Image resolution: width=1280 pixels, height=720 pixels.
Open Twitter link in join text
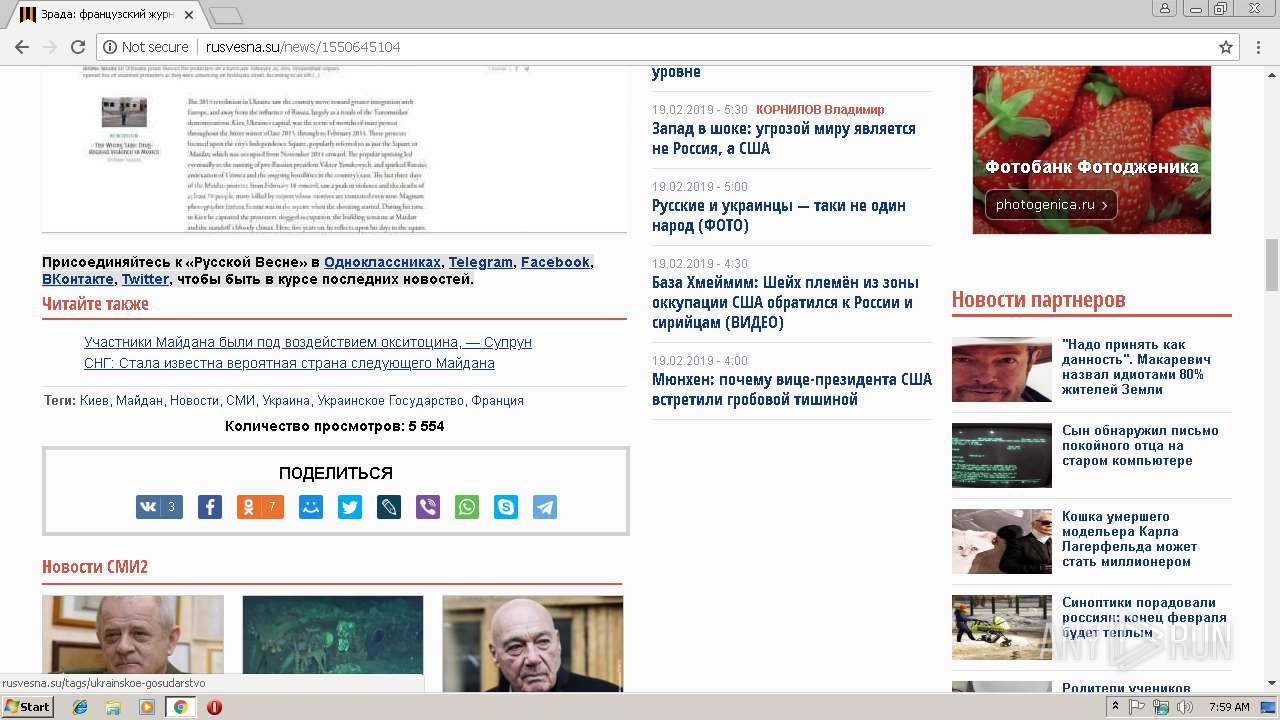tap(145, 279)
